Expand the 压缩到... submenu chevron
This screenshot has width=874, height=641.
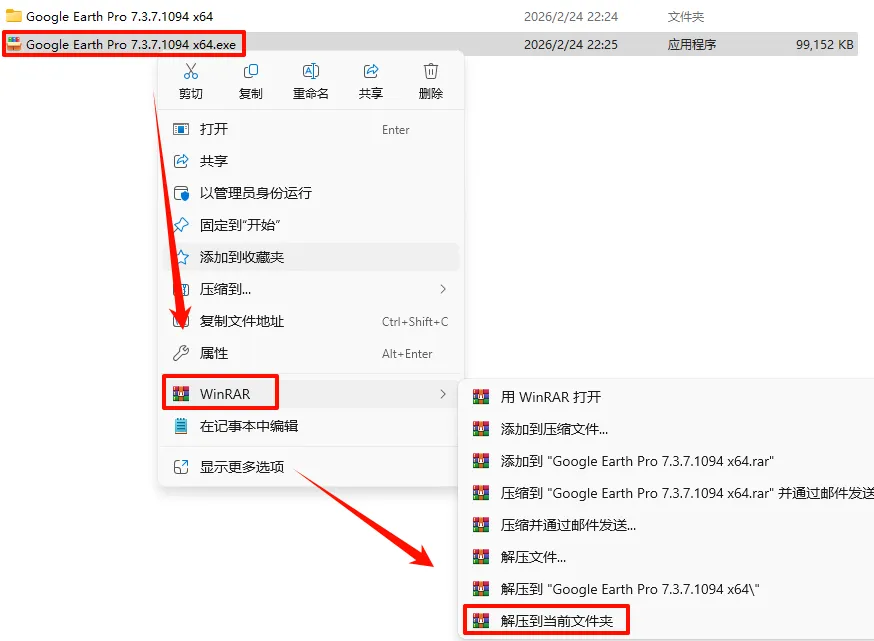tap(443, 289)
